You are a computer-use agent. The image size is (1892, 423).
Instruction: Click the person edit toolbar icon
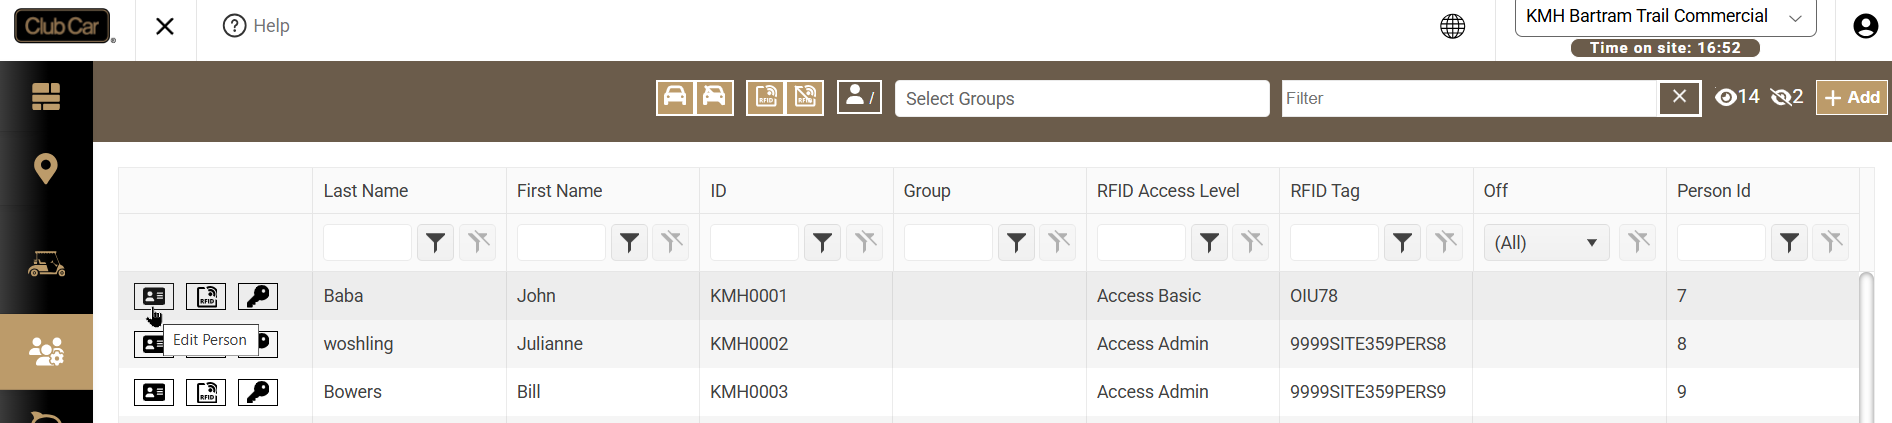(x=859, y=98)
